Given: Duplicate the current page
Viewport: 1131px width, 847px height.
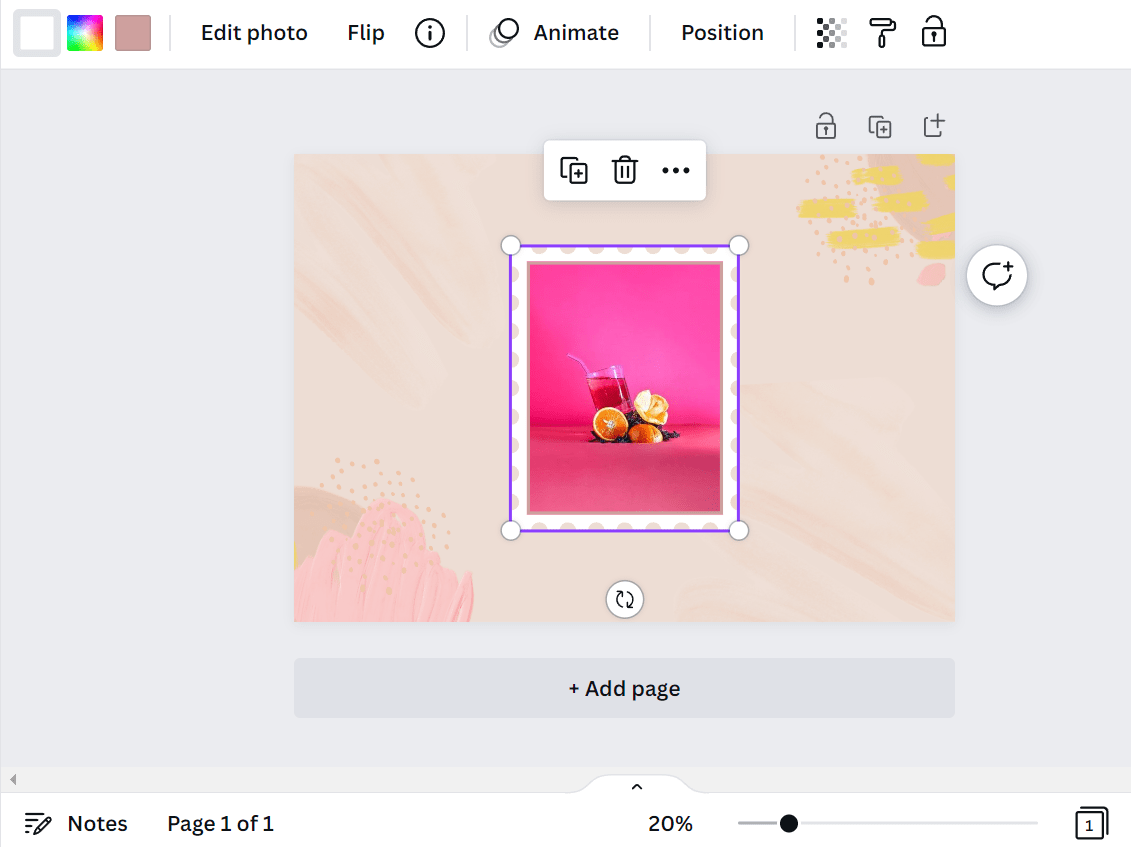Looking at the screenshot, I should [x=879, y=126].
